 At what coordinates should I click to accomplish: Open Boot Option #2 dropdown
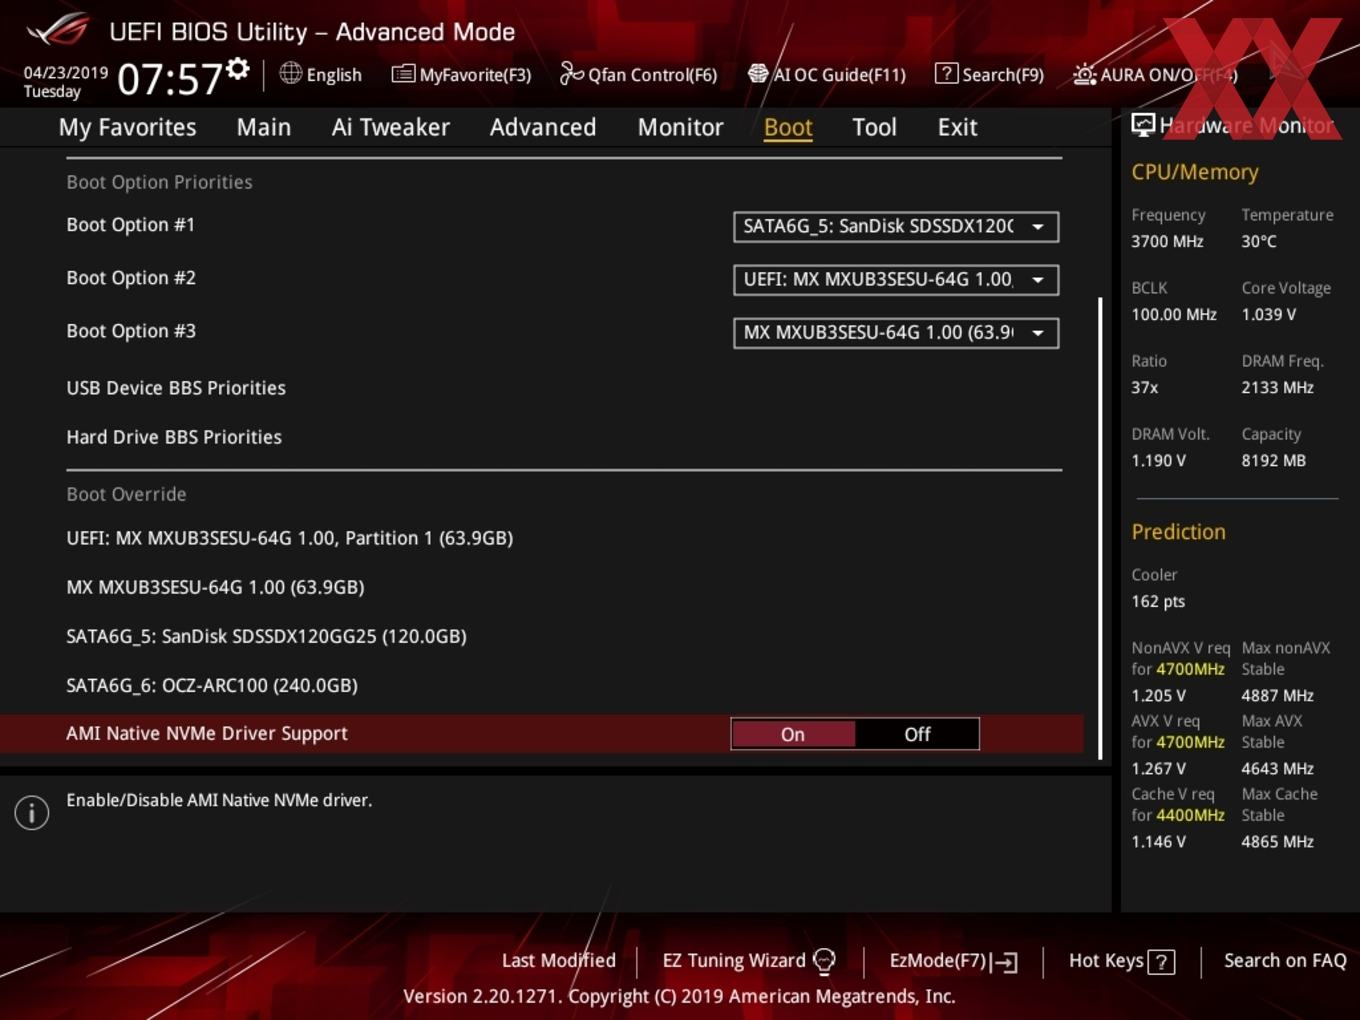tap(896, 280)
